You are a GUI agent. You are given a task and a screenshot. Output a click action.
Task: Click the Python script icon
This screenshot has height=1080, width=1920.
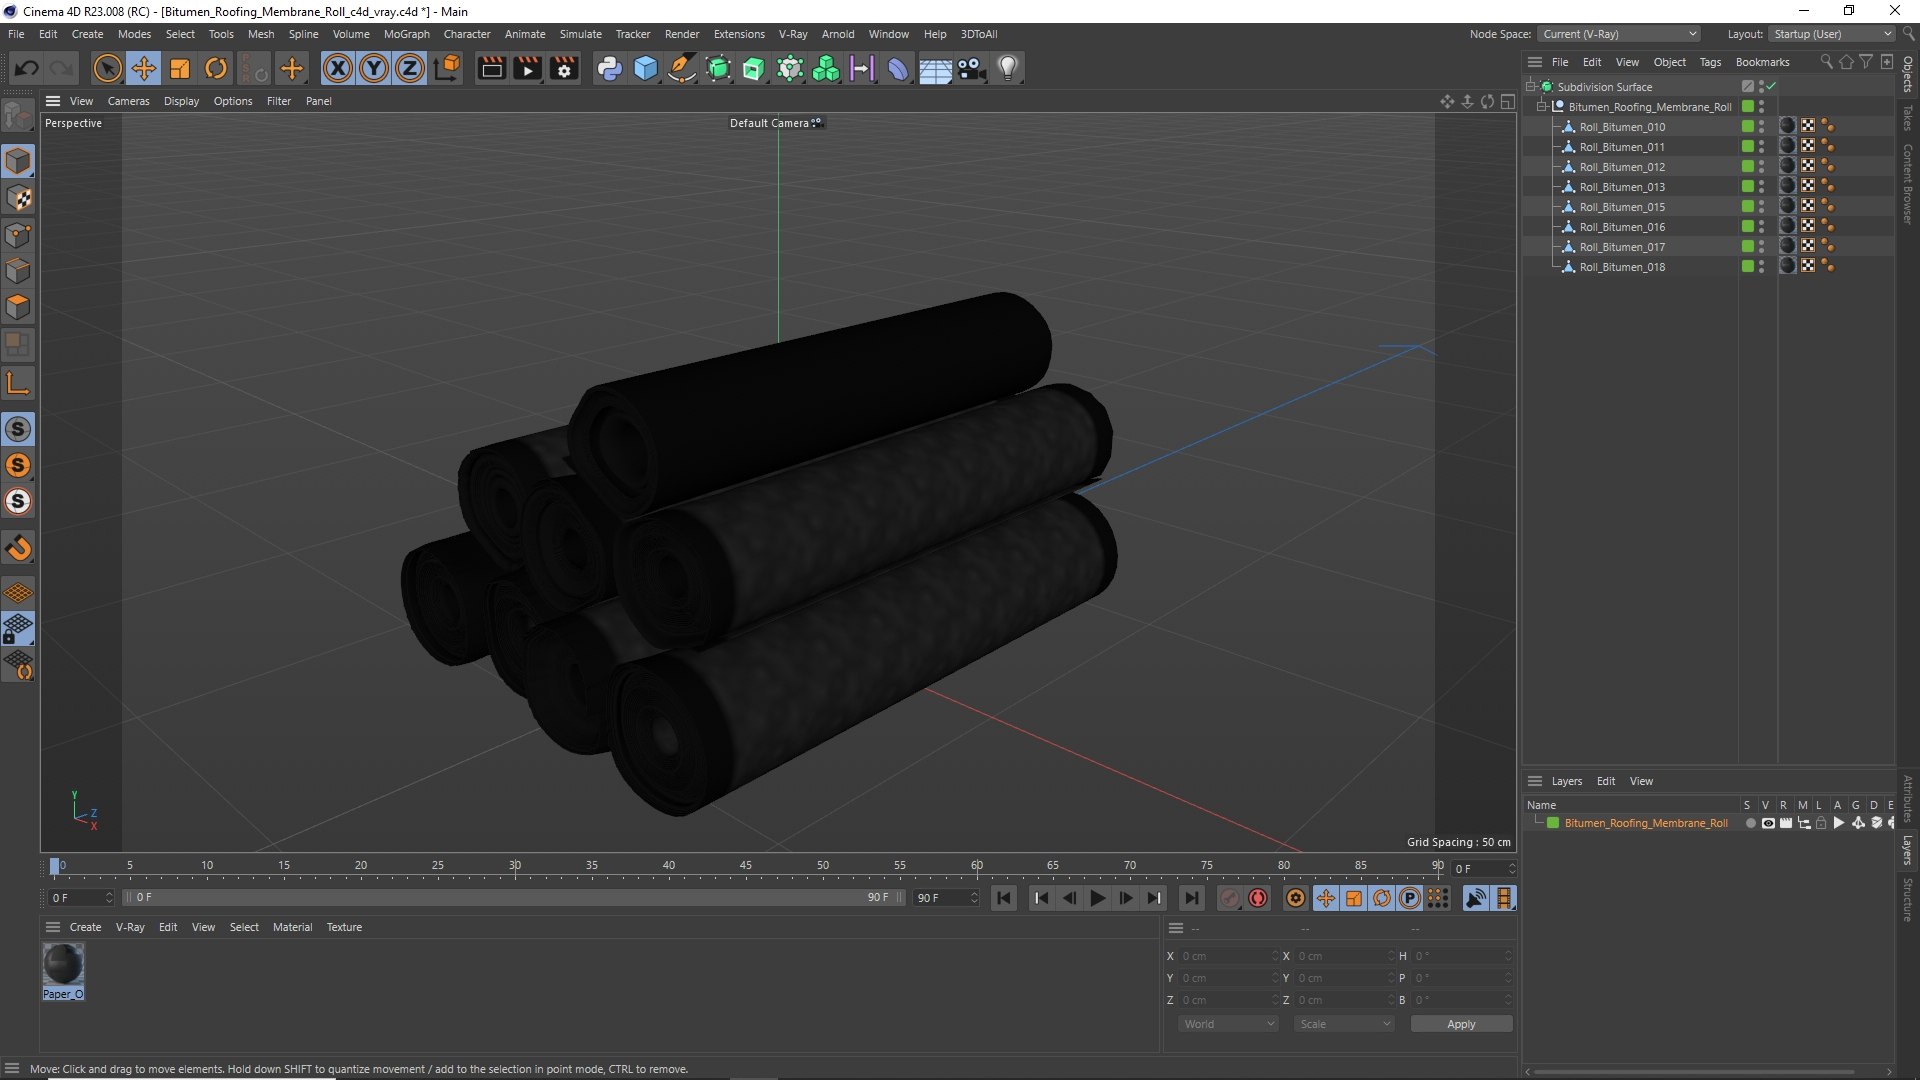pos(609,68)
